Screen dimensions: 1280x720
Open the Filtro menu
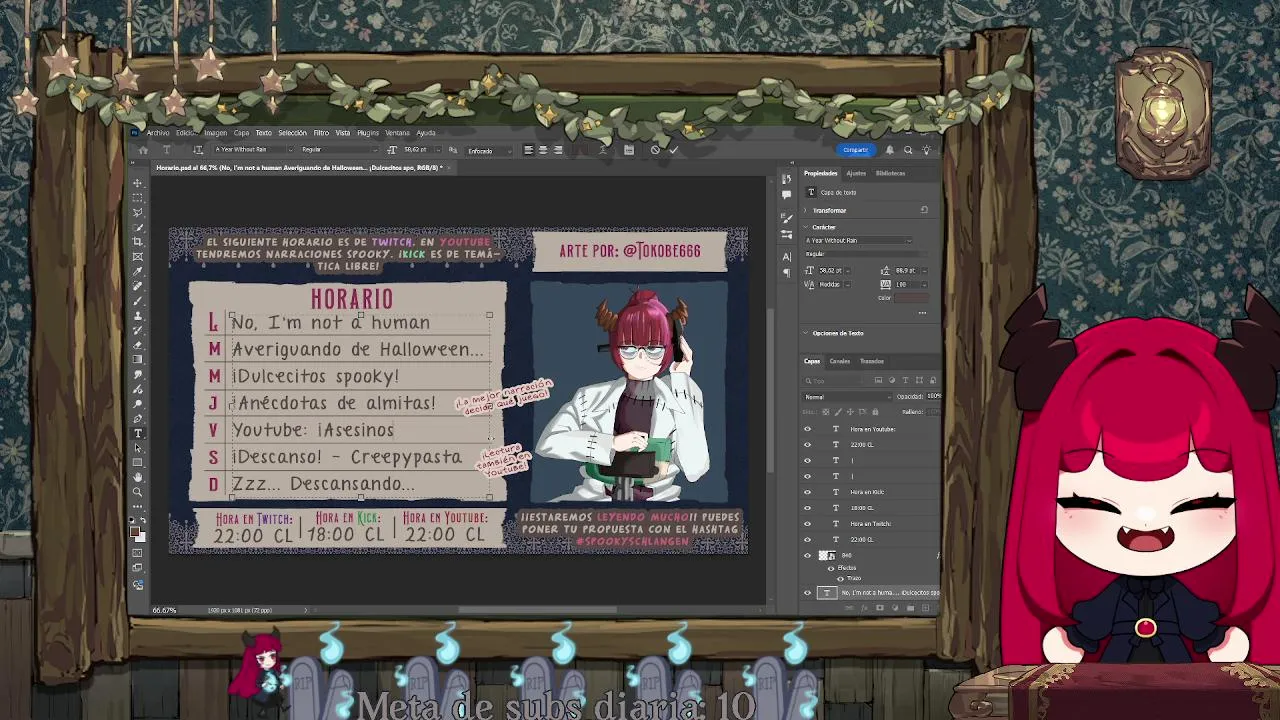tap(321, 133)
